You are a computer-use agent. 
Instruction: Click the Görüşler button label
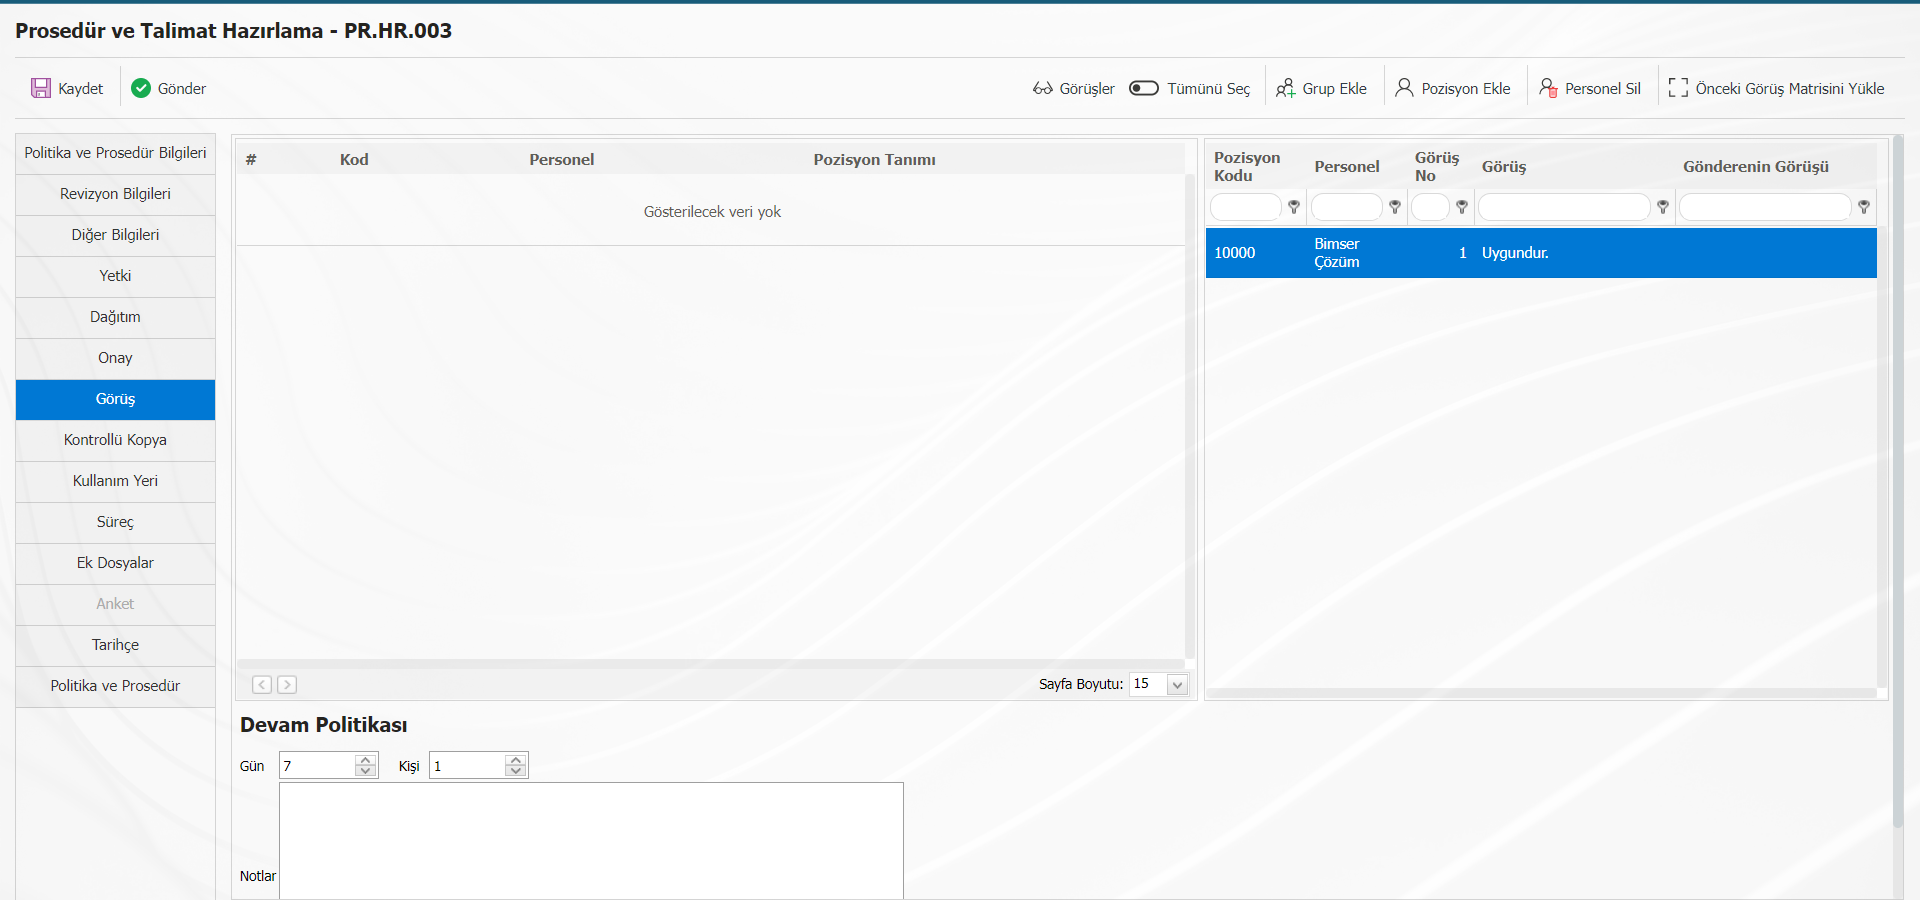[x=1087, y=88]
